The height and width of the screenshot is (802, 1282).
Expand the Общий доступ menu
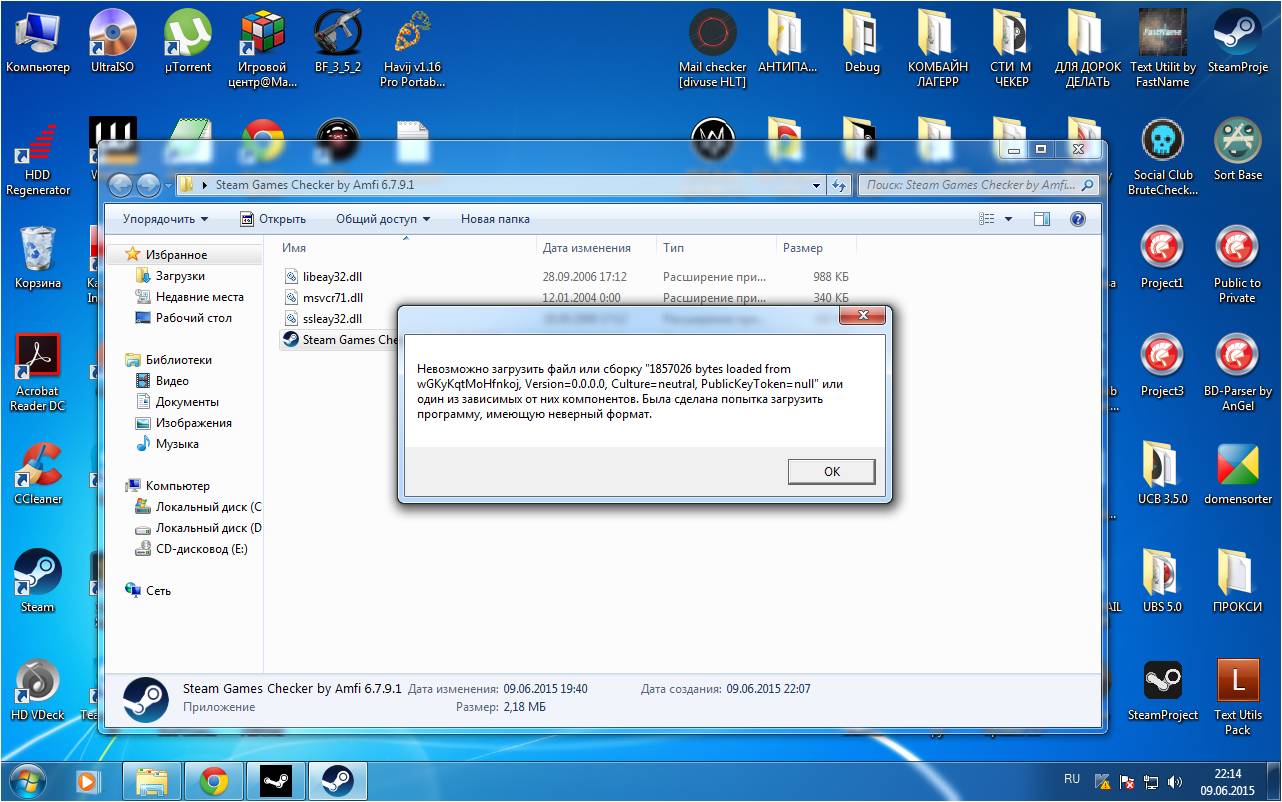point(383,219)
